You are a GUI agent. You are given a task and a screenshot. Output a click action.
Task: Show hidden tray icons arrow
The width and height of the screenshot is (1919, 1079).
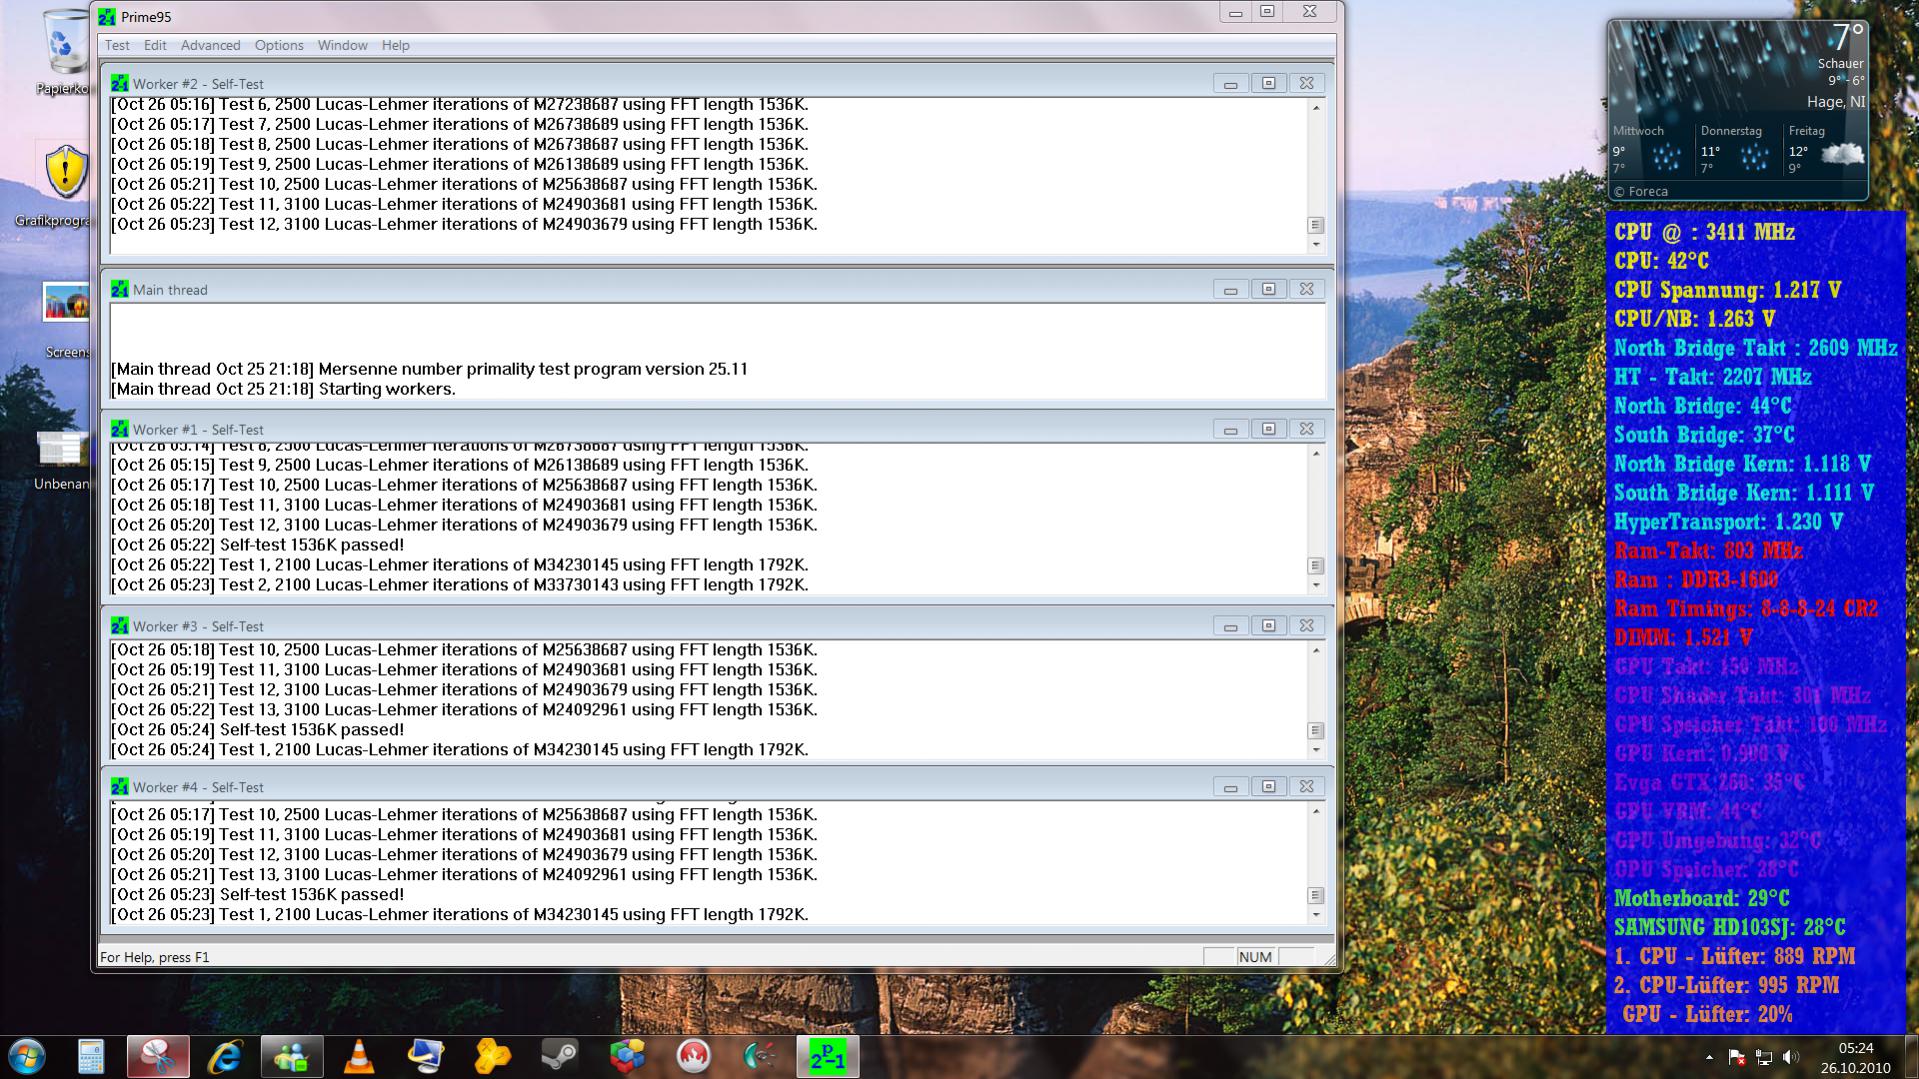point(1709,1057)
